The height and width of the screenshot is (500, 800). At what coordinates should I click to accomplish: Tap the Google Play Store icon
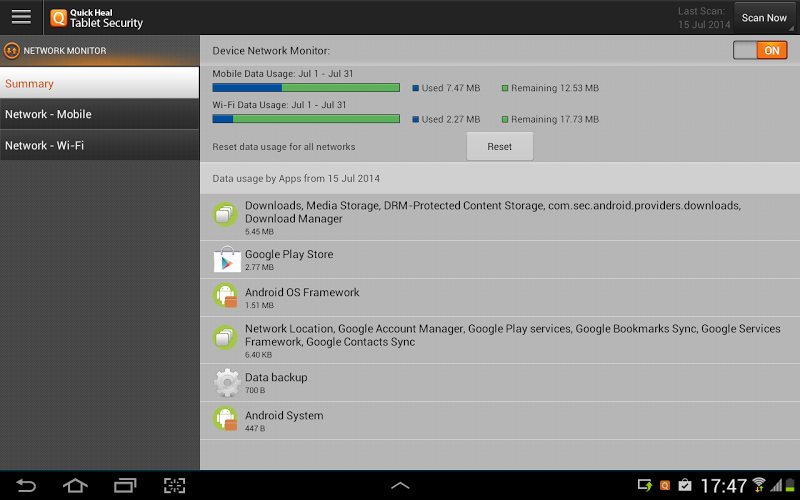click(x=227, y=259)
